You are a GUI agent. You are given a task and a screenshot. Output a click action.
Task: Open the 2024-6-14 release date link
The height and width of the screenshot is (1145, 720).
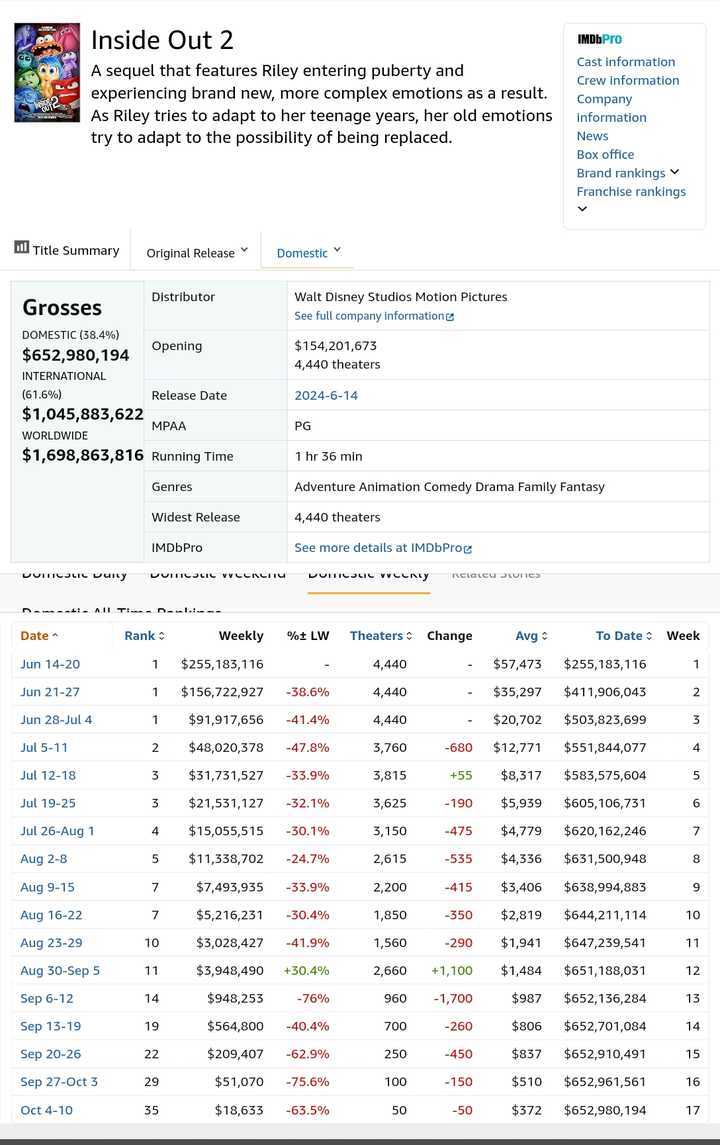pyautogui.click(x=326, y=395)
